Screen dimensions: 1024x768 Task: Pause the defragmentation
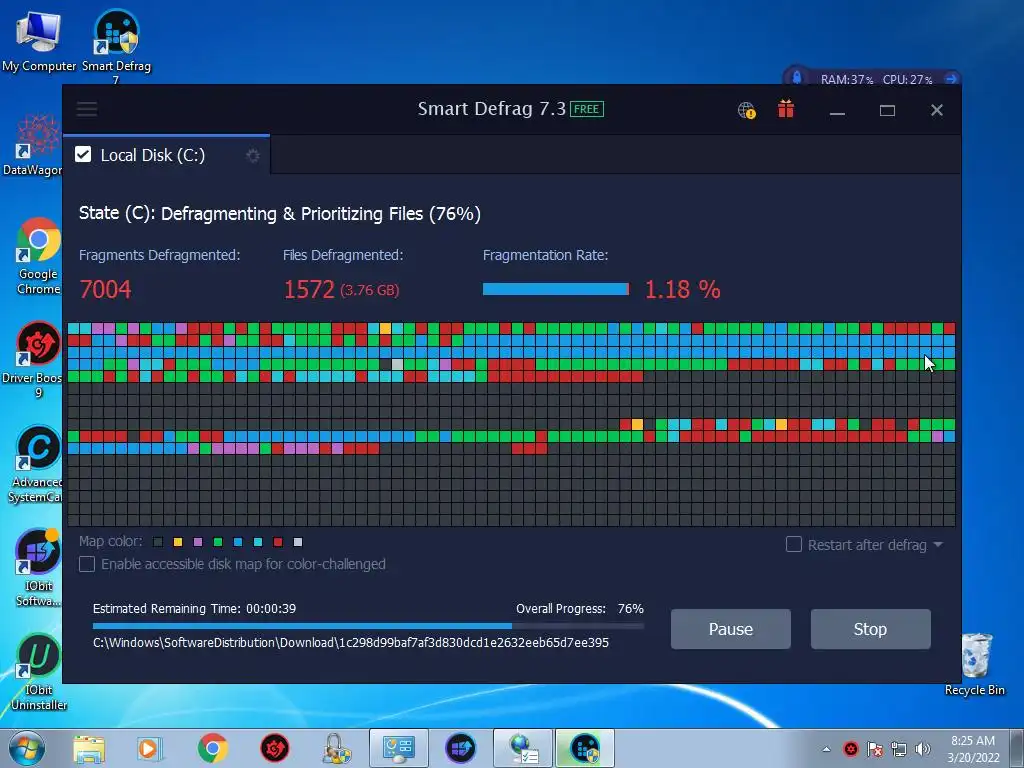click(731, 629)
